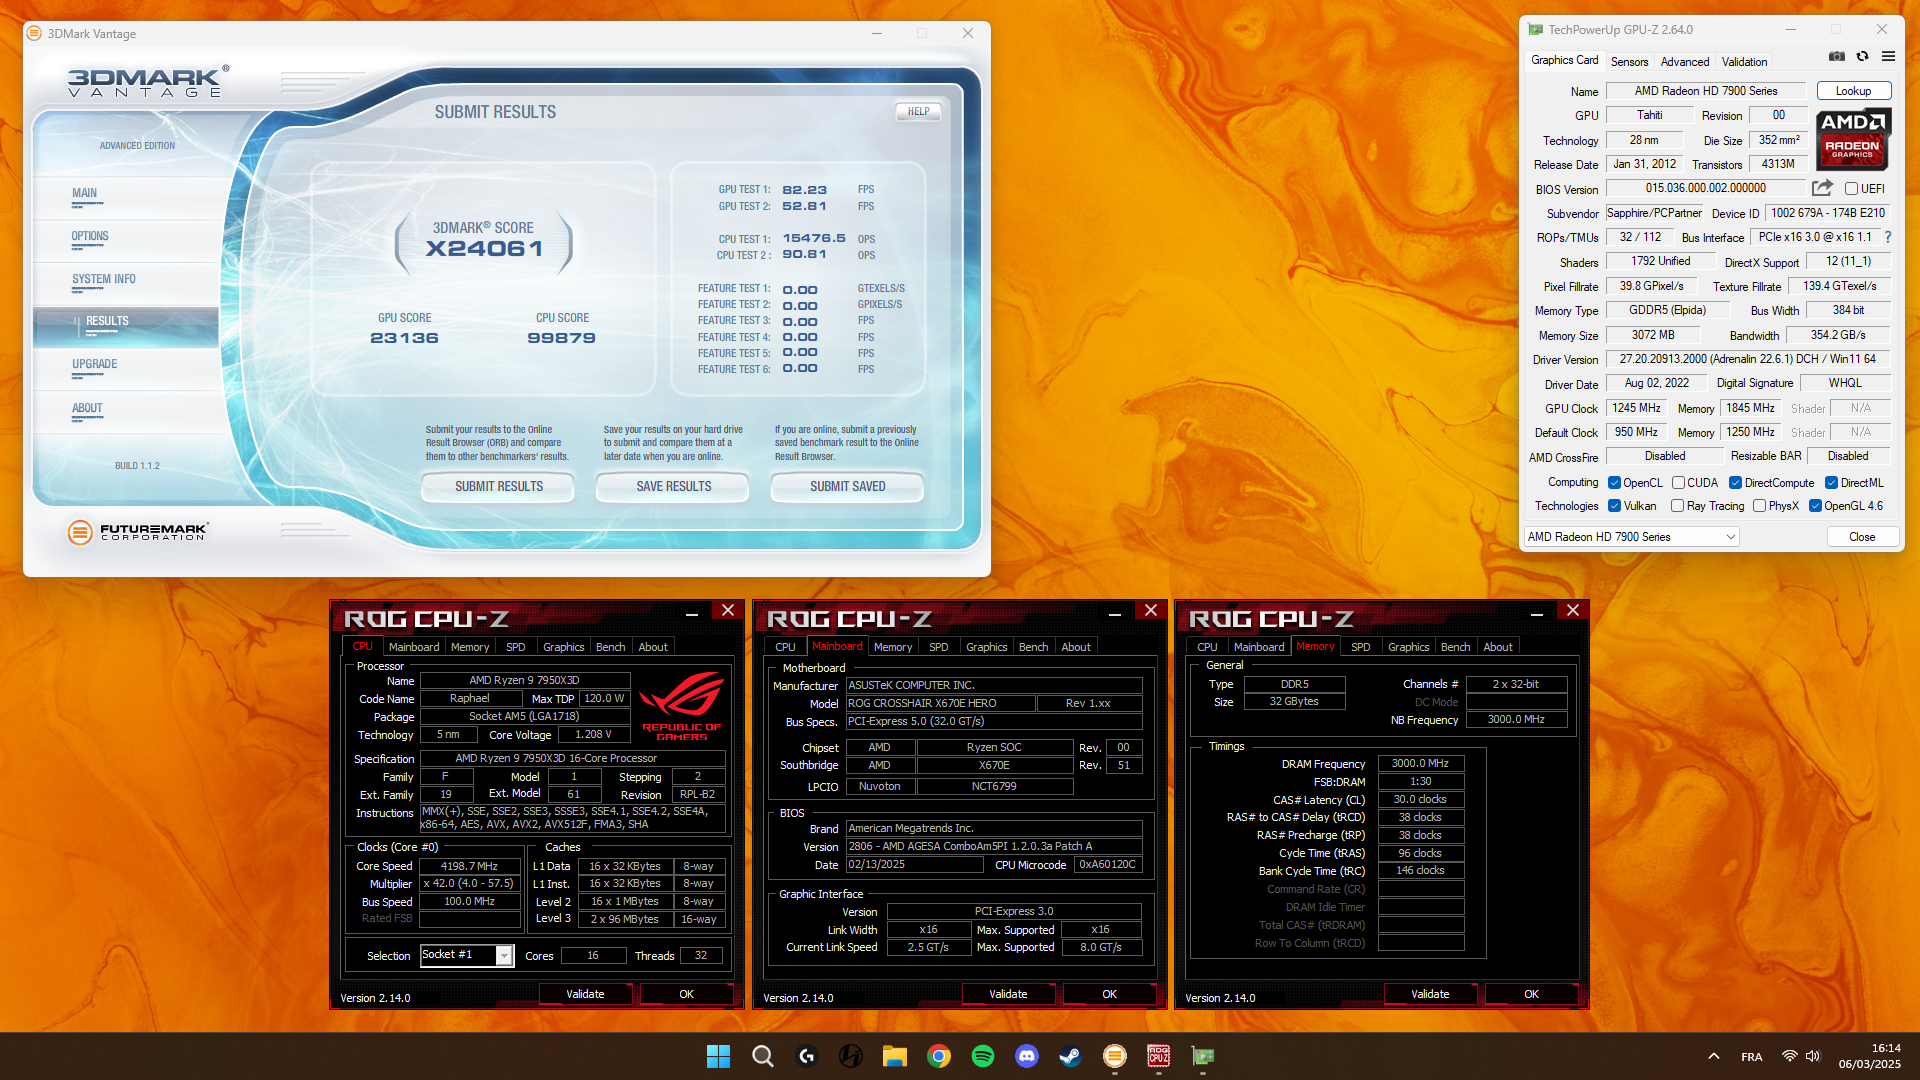The height and width of the screenshot is (1080, 1920).
Task: Click the SUBMIT RESULTS button
Action: tap(499, 486)
